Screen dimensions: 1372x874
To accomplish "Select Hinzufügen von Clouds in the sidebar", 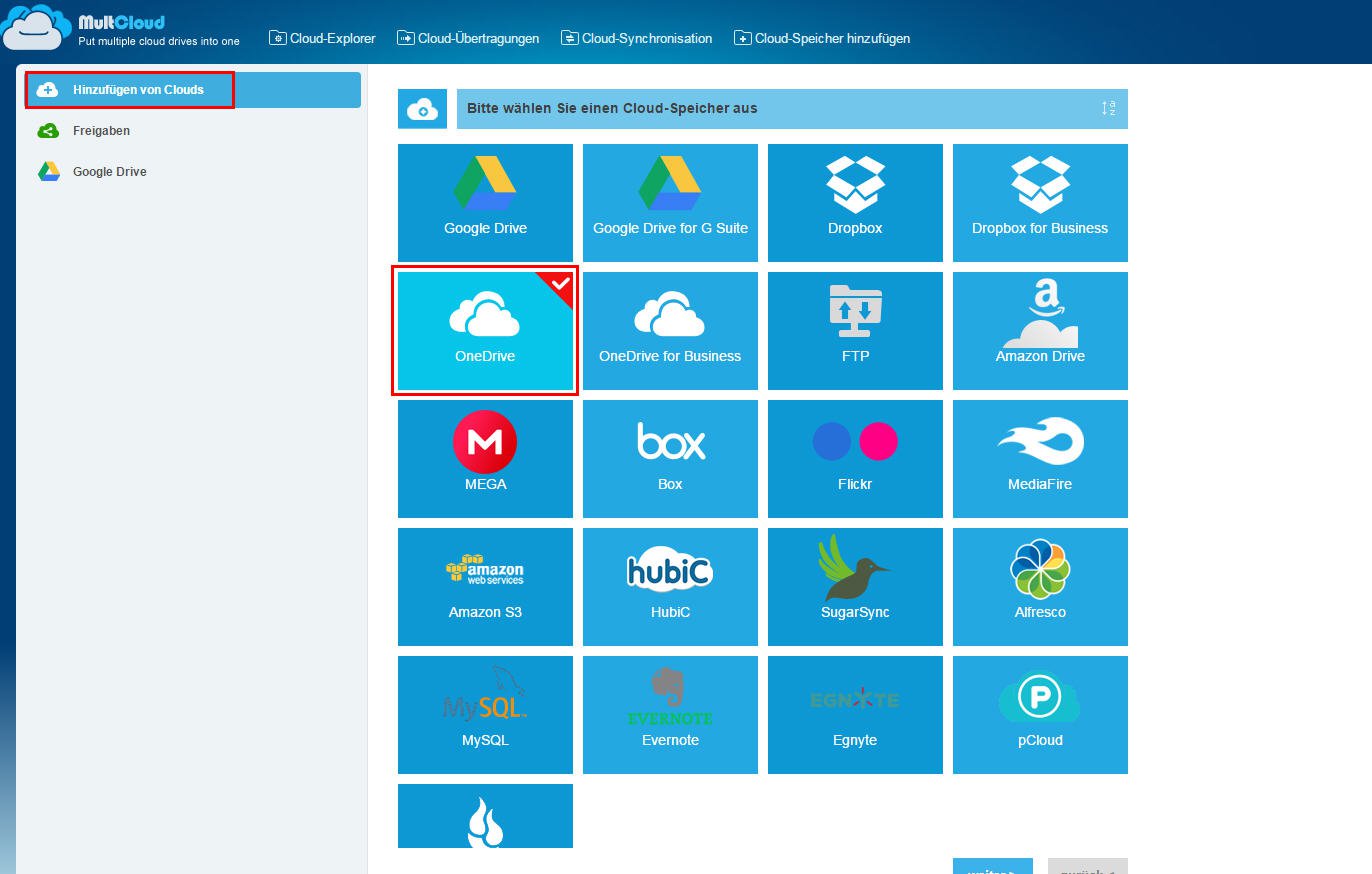I will [x=193, y=90].
